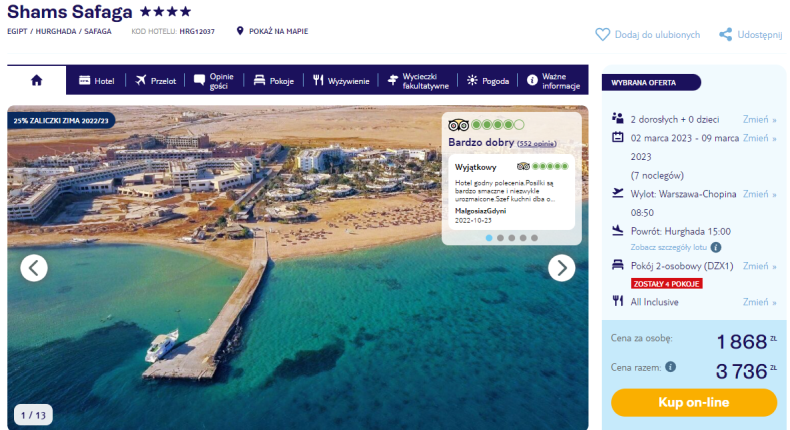This screenshot has height=430, width=790.
Task: Click the share icon
Action: point(726,35)
